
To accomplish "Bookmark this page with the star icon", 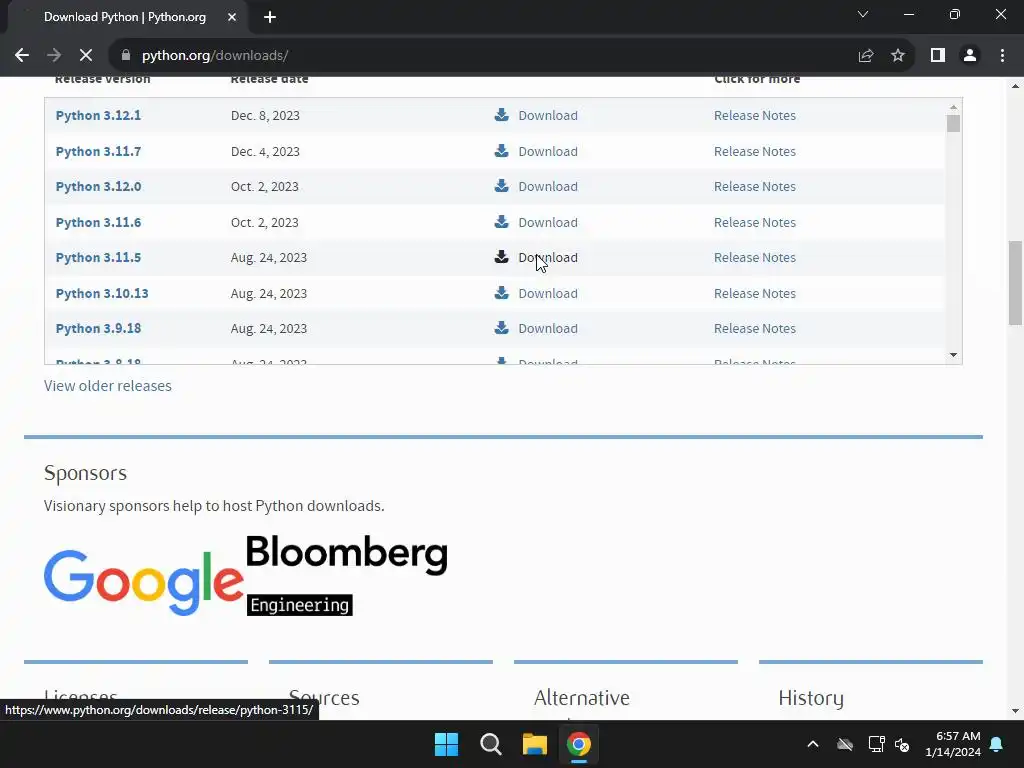I will [898, 56].
